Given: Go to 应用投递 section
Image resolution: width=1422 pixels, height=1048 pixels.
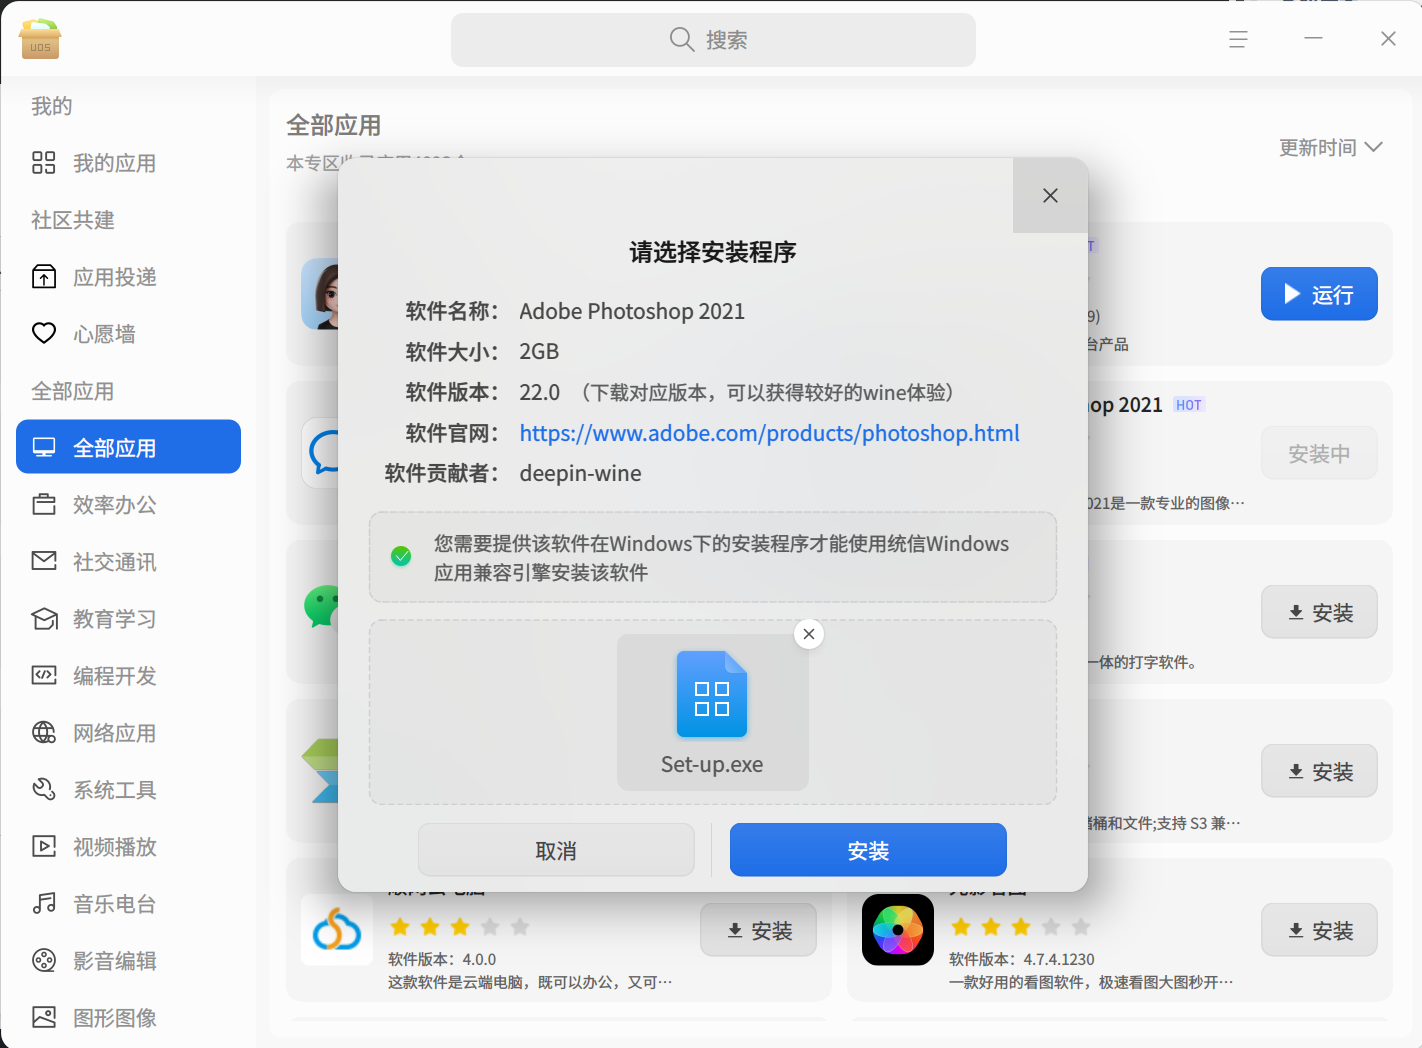Looking at the screenshot, I should pos(128,277).
